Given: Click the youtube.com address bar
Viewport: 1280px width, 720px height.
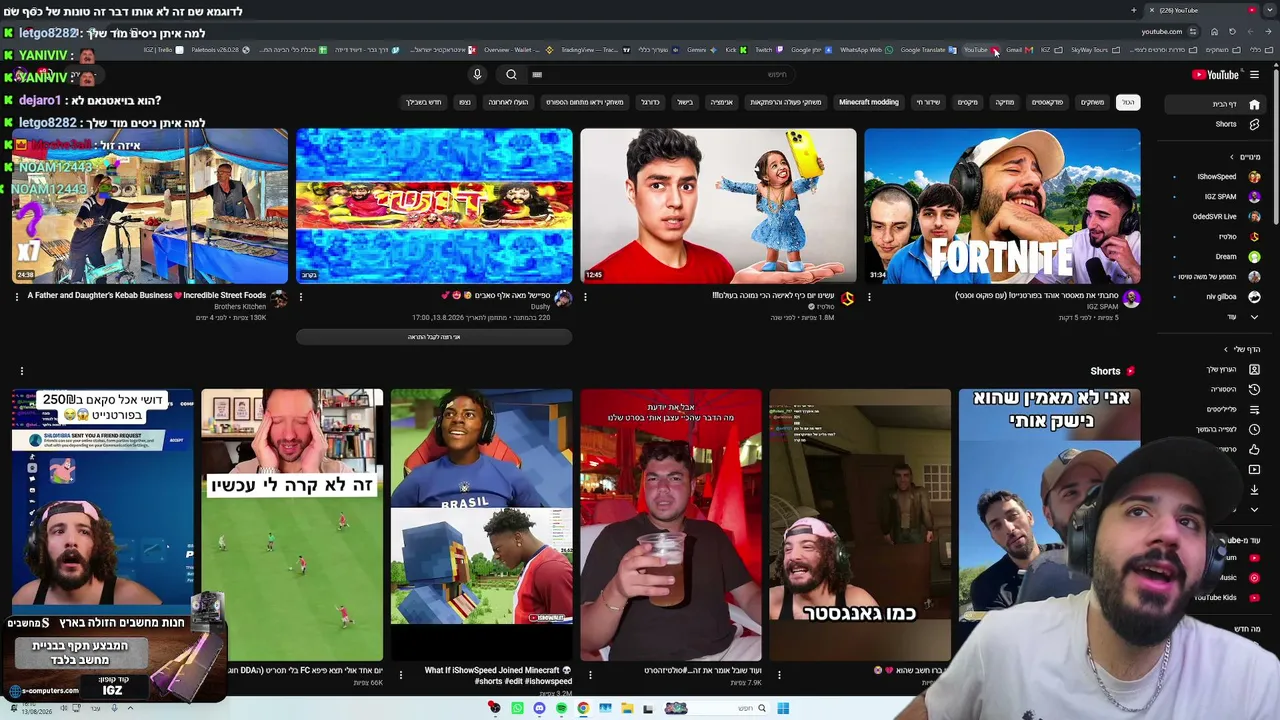Looking at the screenshot, I should [1162, 31].
